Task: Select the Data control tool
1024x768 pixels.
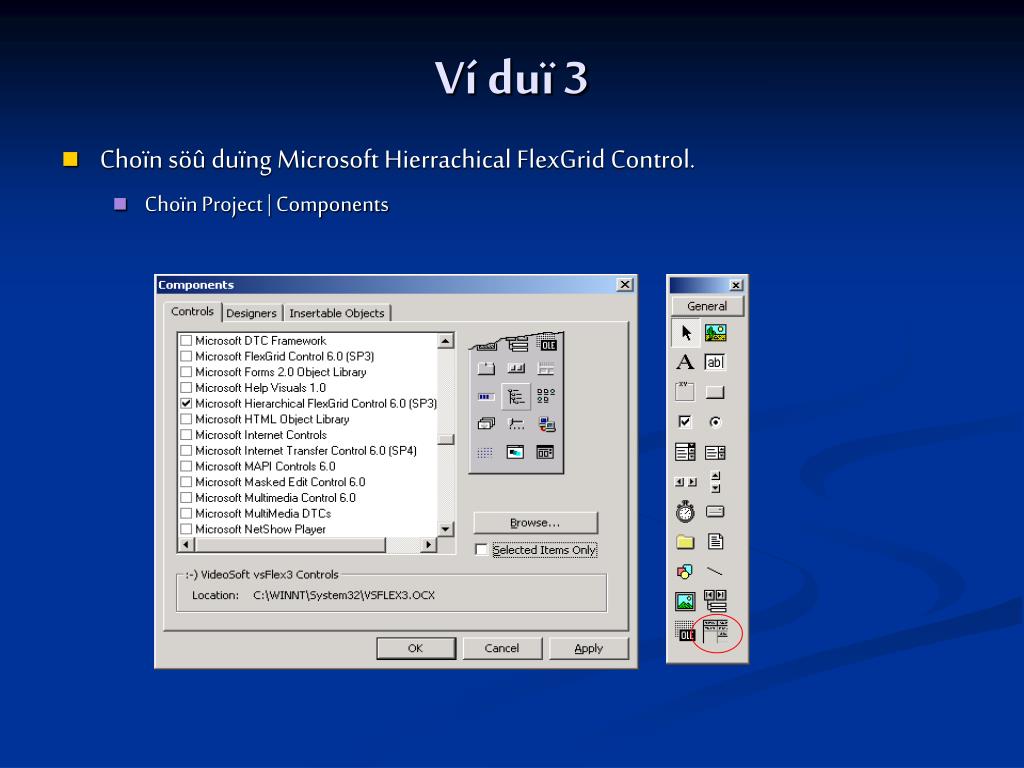Action: click(x=715, y=601)
